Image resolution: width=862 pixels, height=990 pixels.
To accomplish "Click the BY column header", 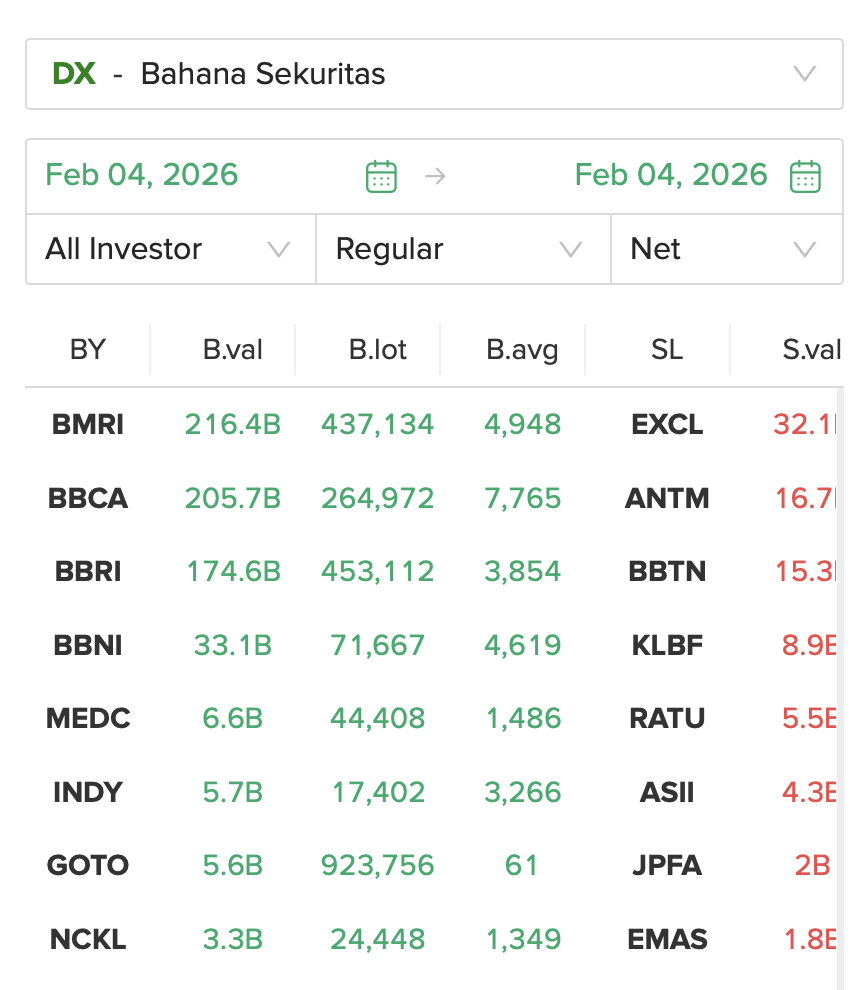I will 88,350.
